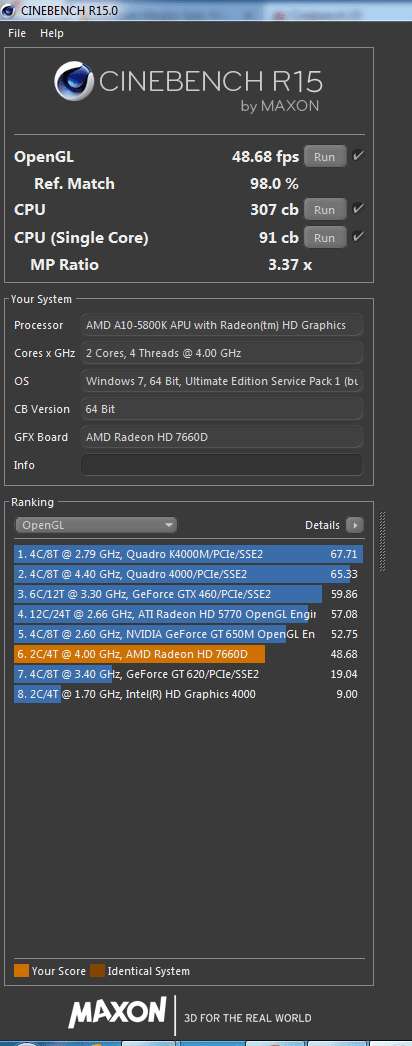Select ranking row GeForce GTX 460
The width and height of the screenshot is (412, 1046).
click(x=189, y=594)
